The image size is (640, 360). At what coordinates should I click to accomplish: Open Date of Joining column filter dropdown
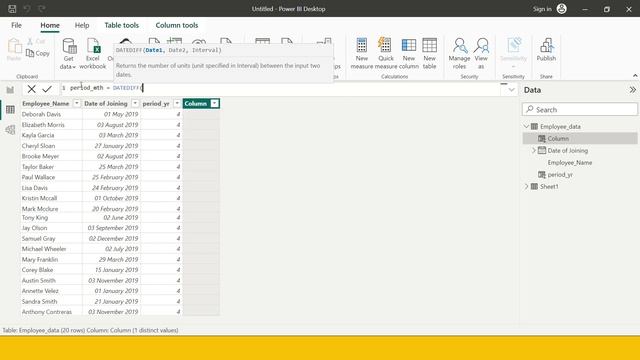click(x=135, y=104)
